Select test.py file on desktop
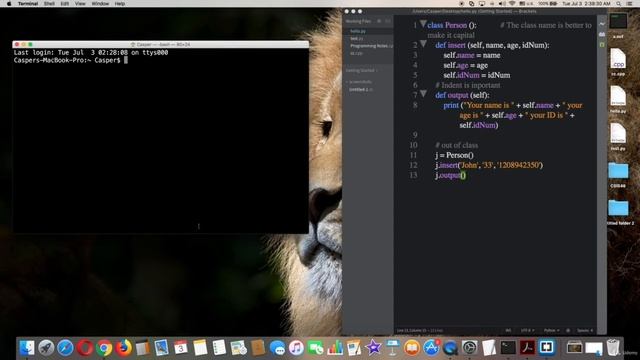 (x=618, y=137)
